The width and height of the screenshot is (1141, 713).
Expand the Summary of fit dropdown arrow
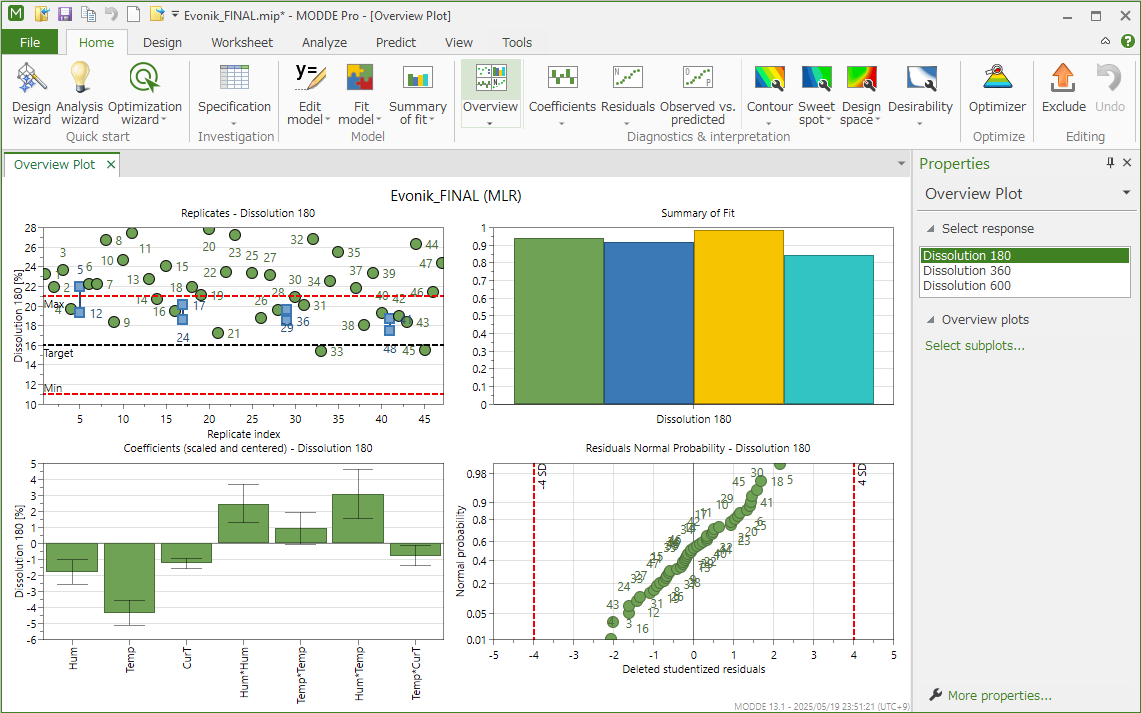432,121
